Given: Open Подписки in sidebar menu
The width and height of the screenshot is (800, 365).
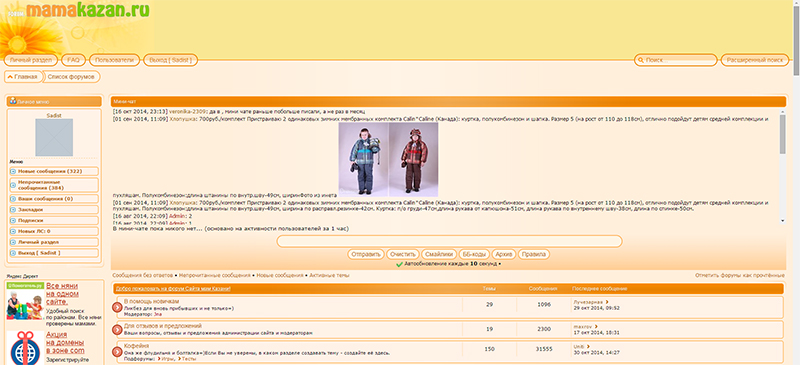Looking at the screenshot, I should coord(31,221).
